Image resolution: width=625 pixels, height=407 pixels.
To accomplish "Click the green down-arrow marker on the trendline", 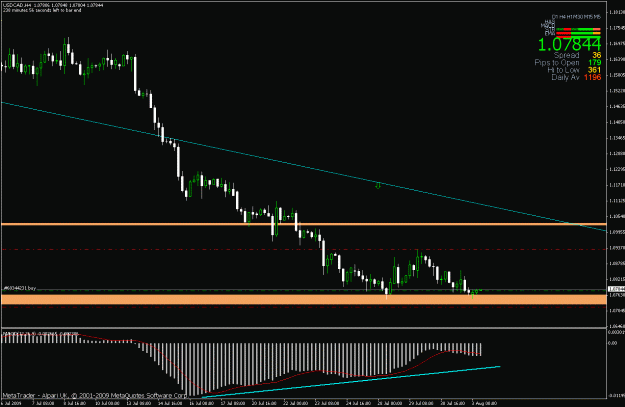I will tap(378, 185).
